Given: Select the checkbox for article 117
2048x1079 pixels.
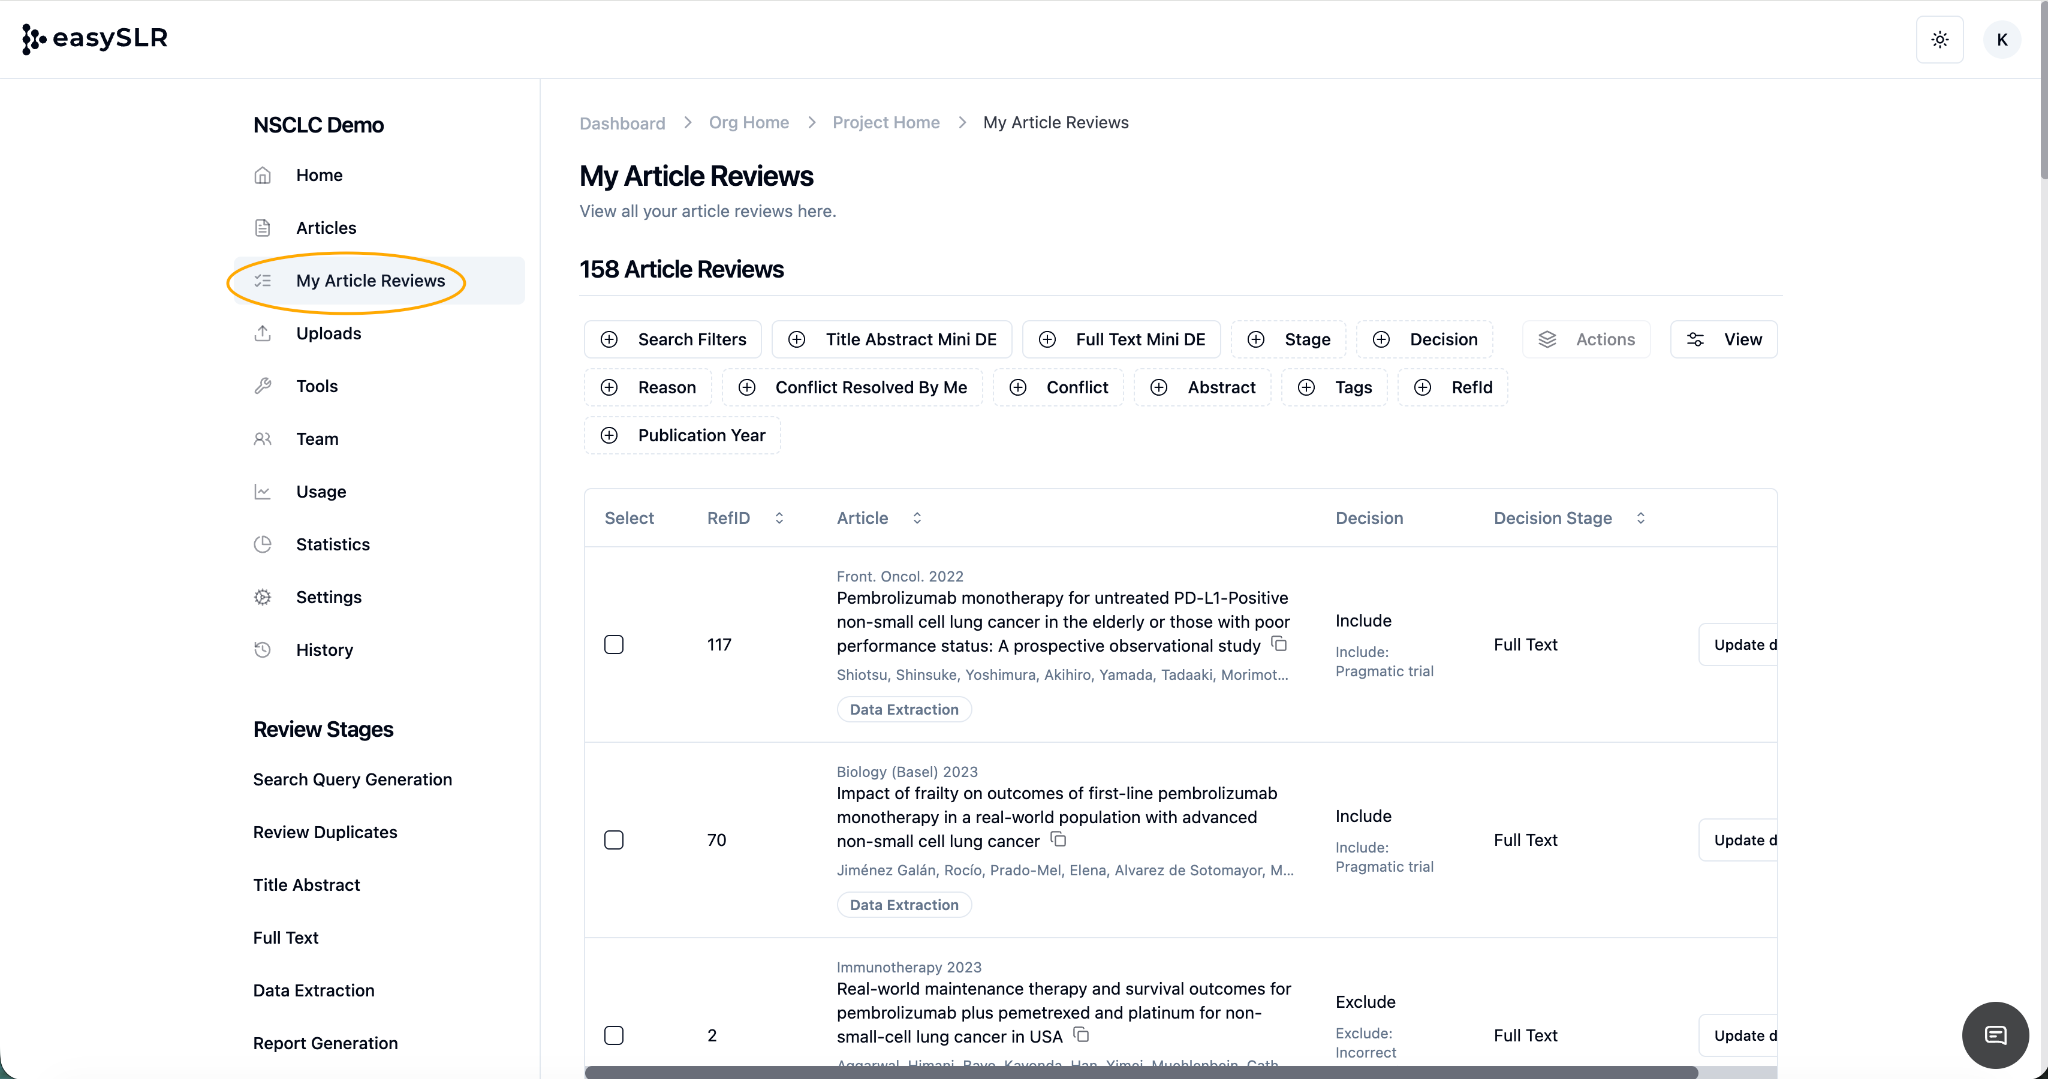Looking at the screenshot, I should click(x=614, y=645).
